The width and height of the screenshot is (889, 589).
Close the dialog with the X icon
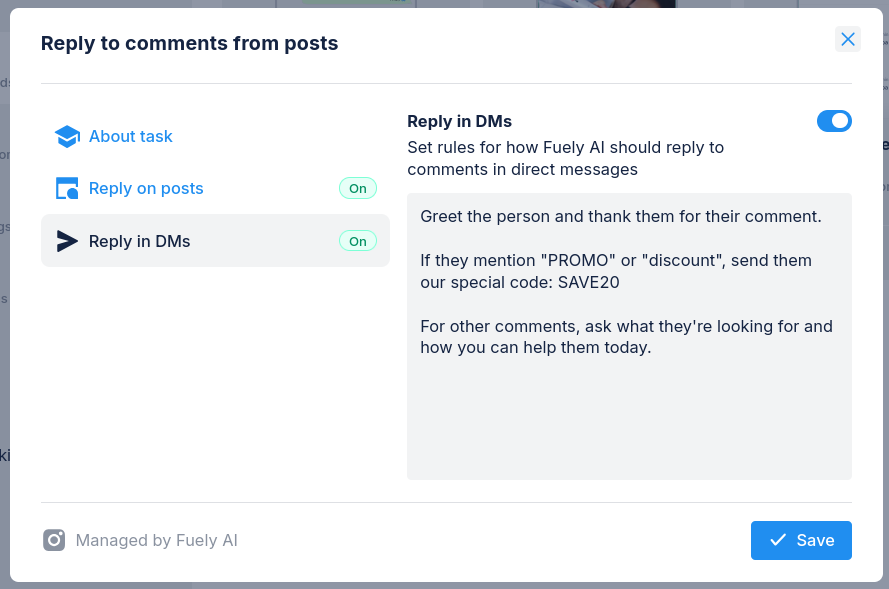tap(848, 39)
